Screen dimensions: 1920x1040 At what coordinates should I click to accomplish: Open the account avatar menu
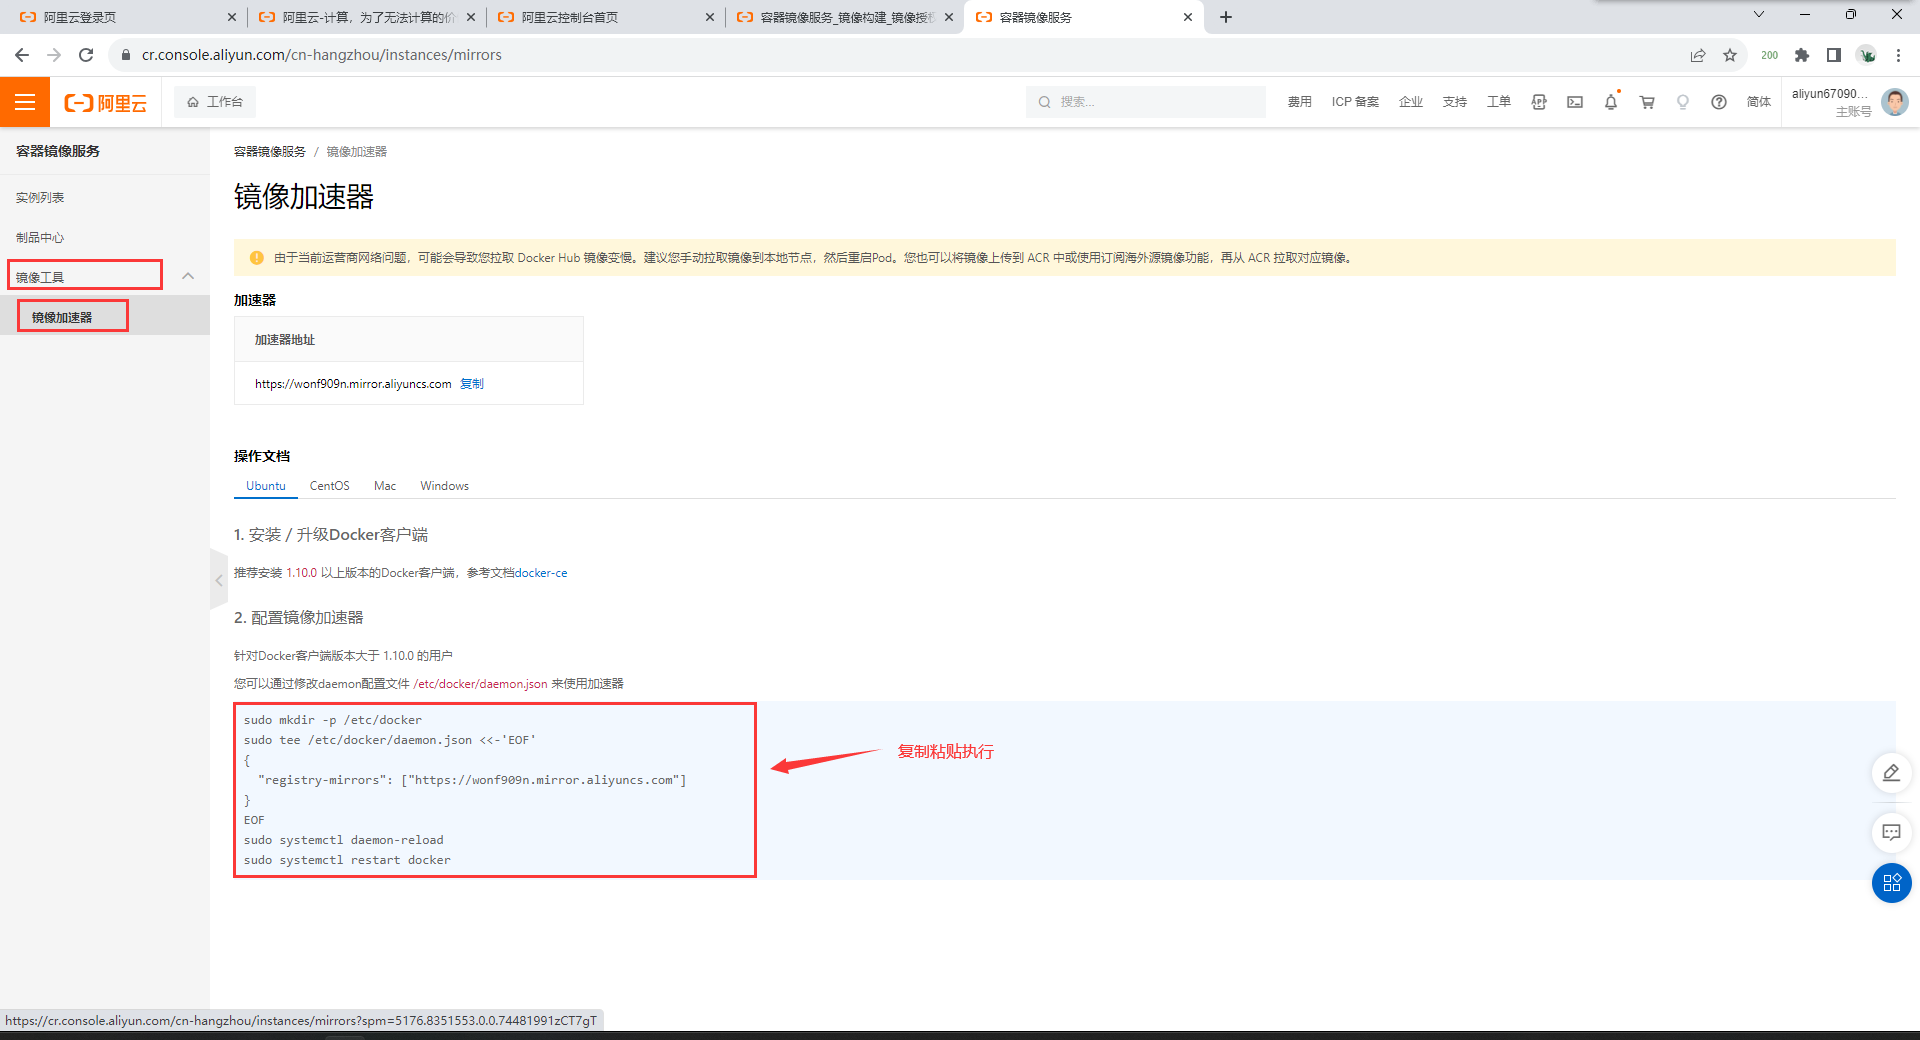1895,102
